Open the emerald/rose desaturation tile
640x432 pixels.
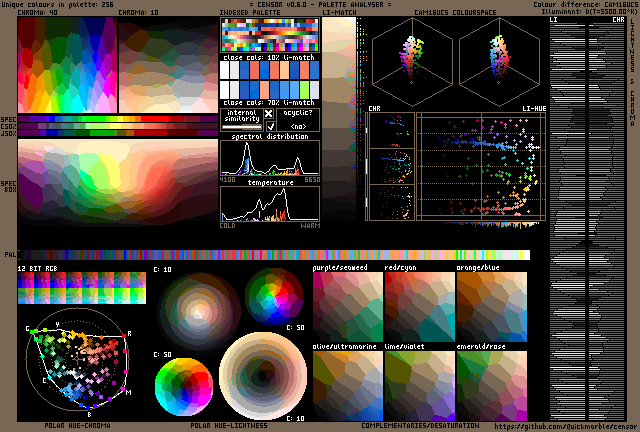click(492, 386)
